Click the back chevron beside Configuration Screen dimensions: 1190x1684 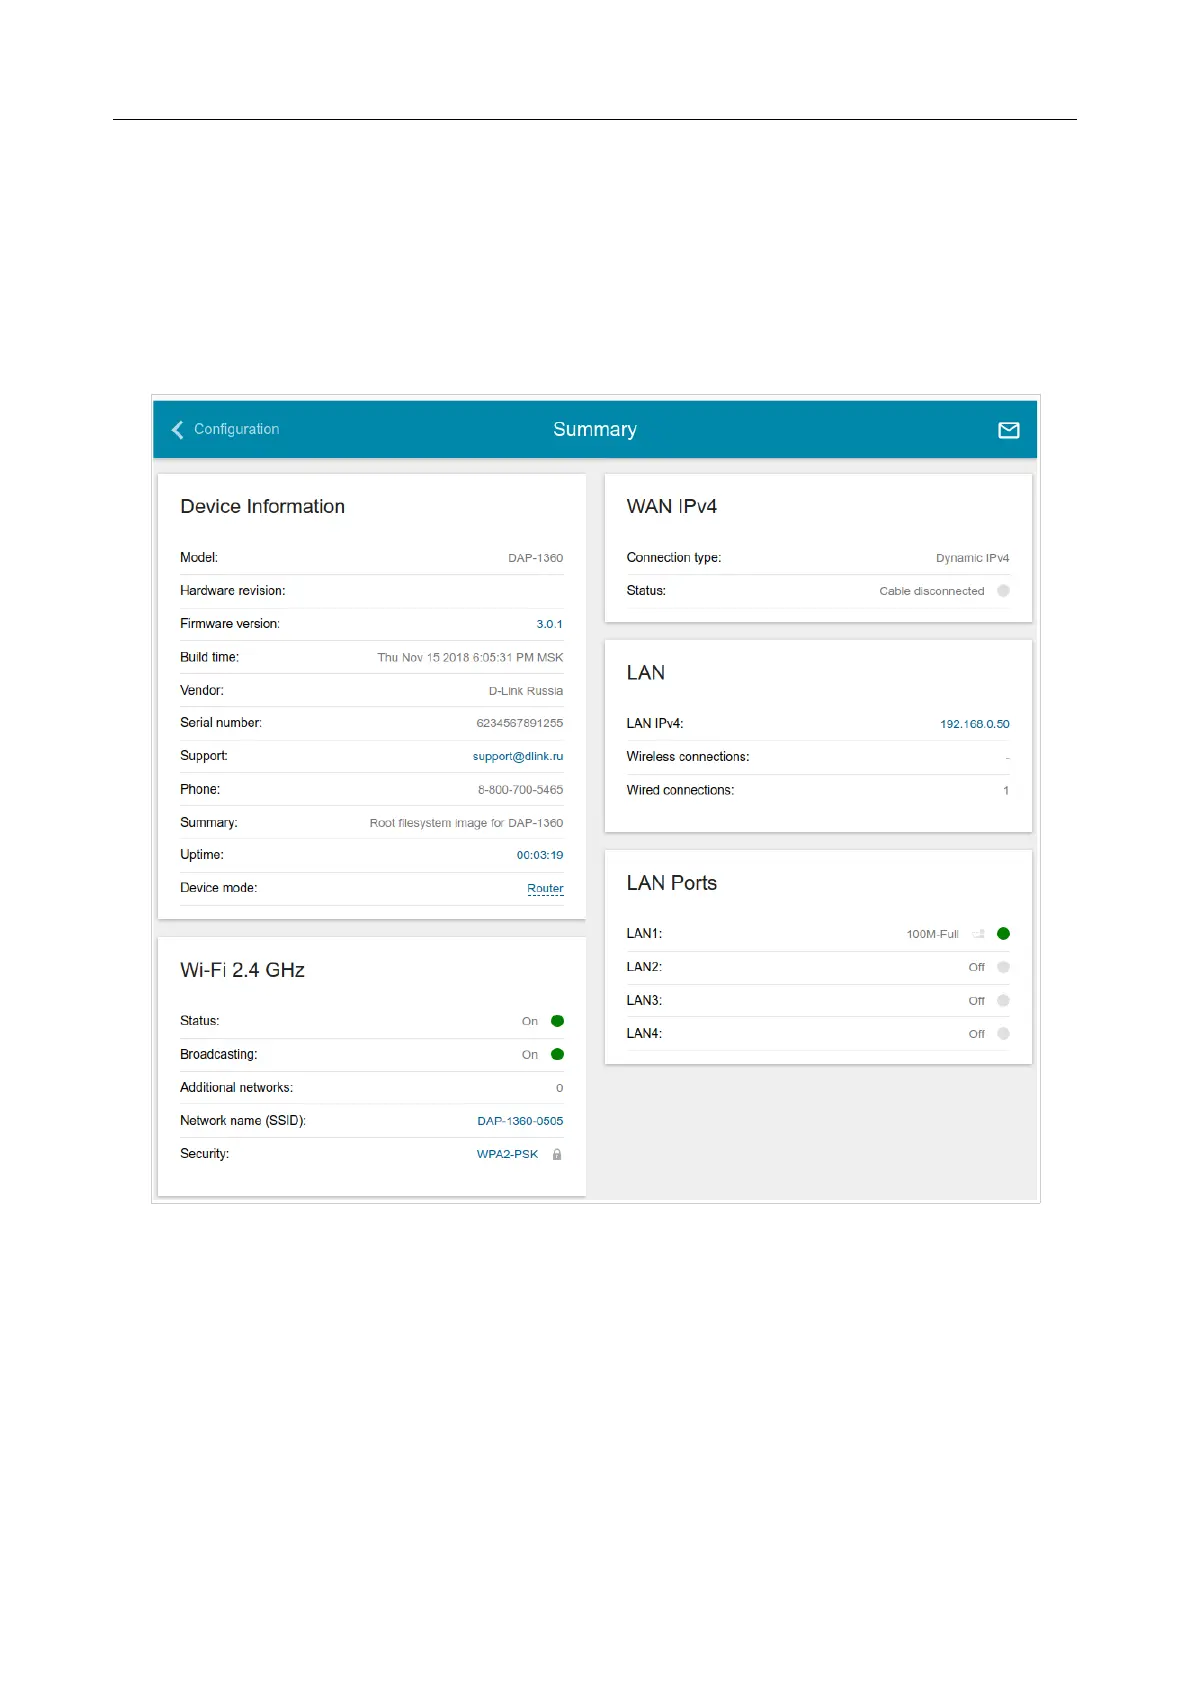click(x=178, y=430)
